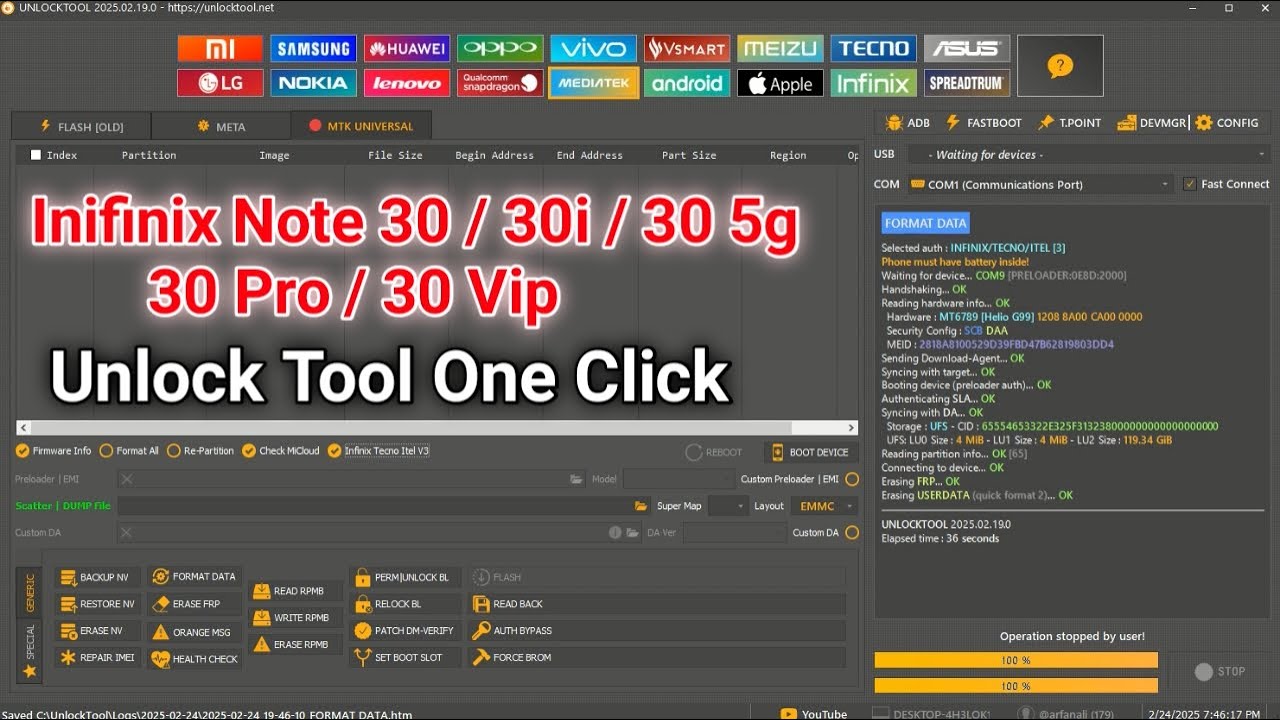The height and width of the screenshot is (720, 1280).
Task: Toggle the Check MiCloud option
Action: click(x=281, y=451)
